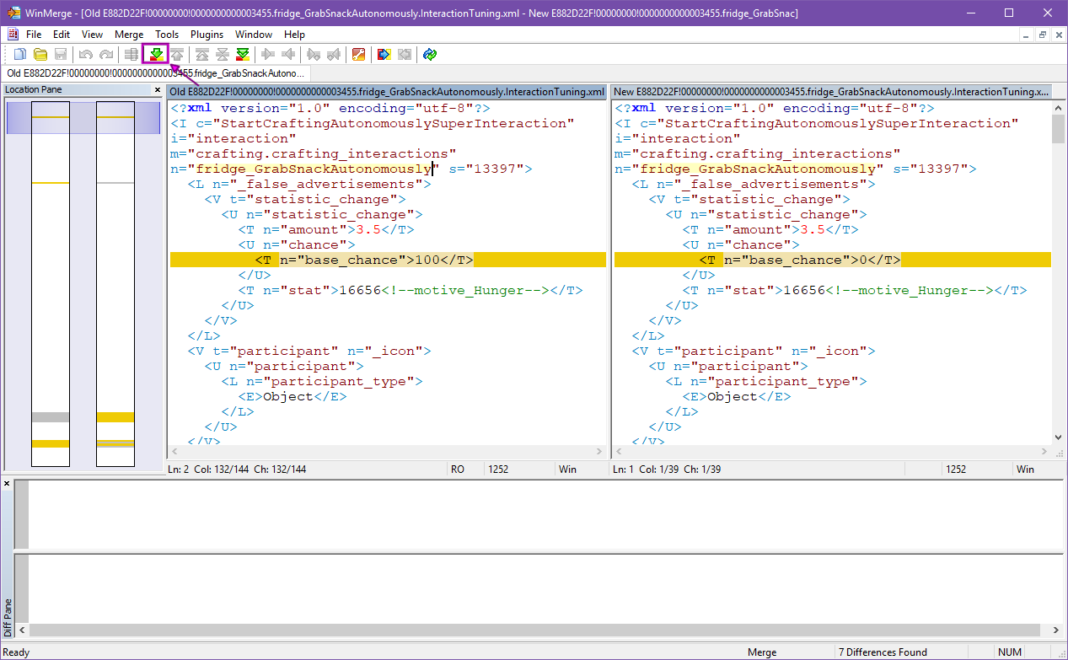
Task: Close the Location Pane
Action: tap(157, 90)
